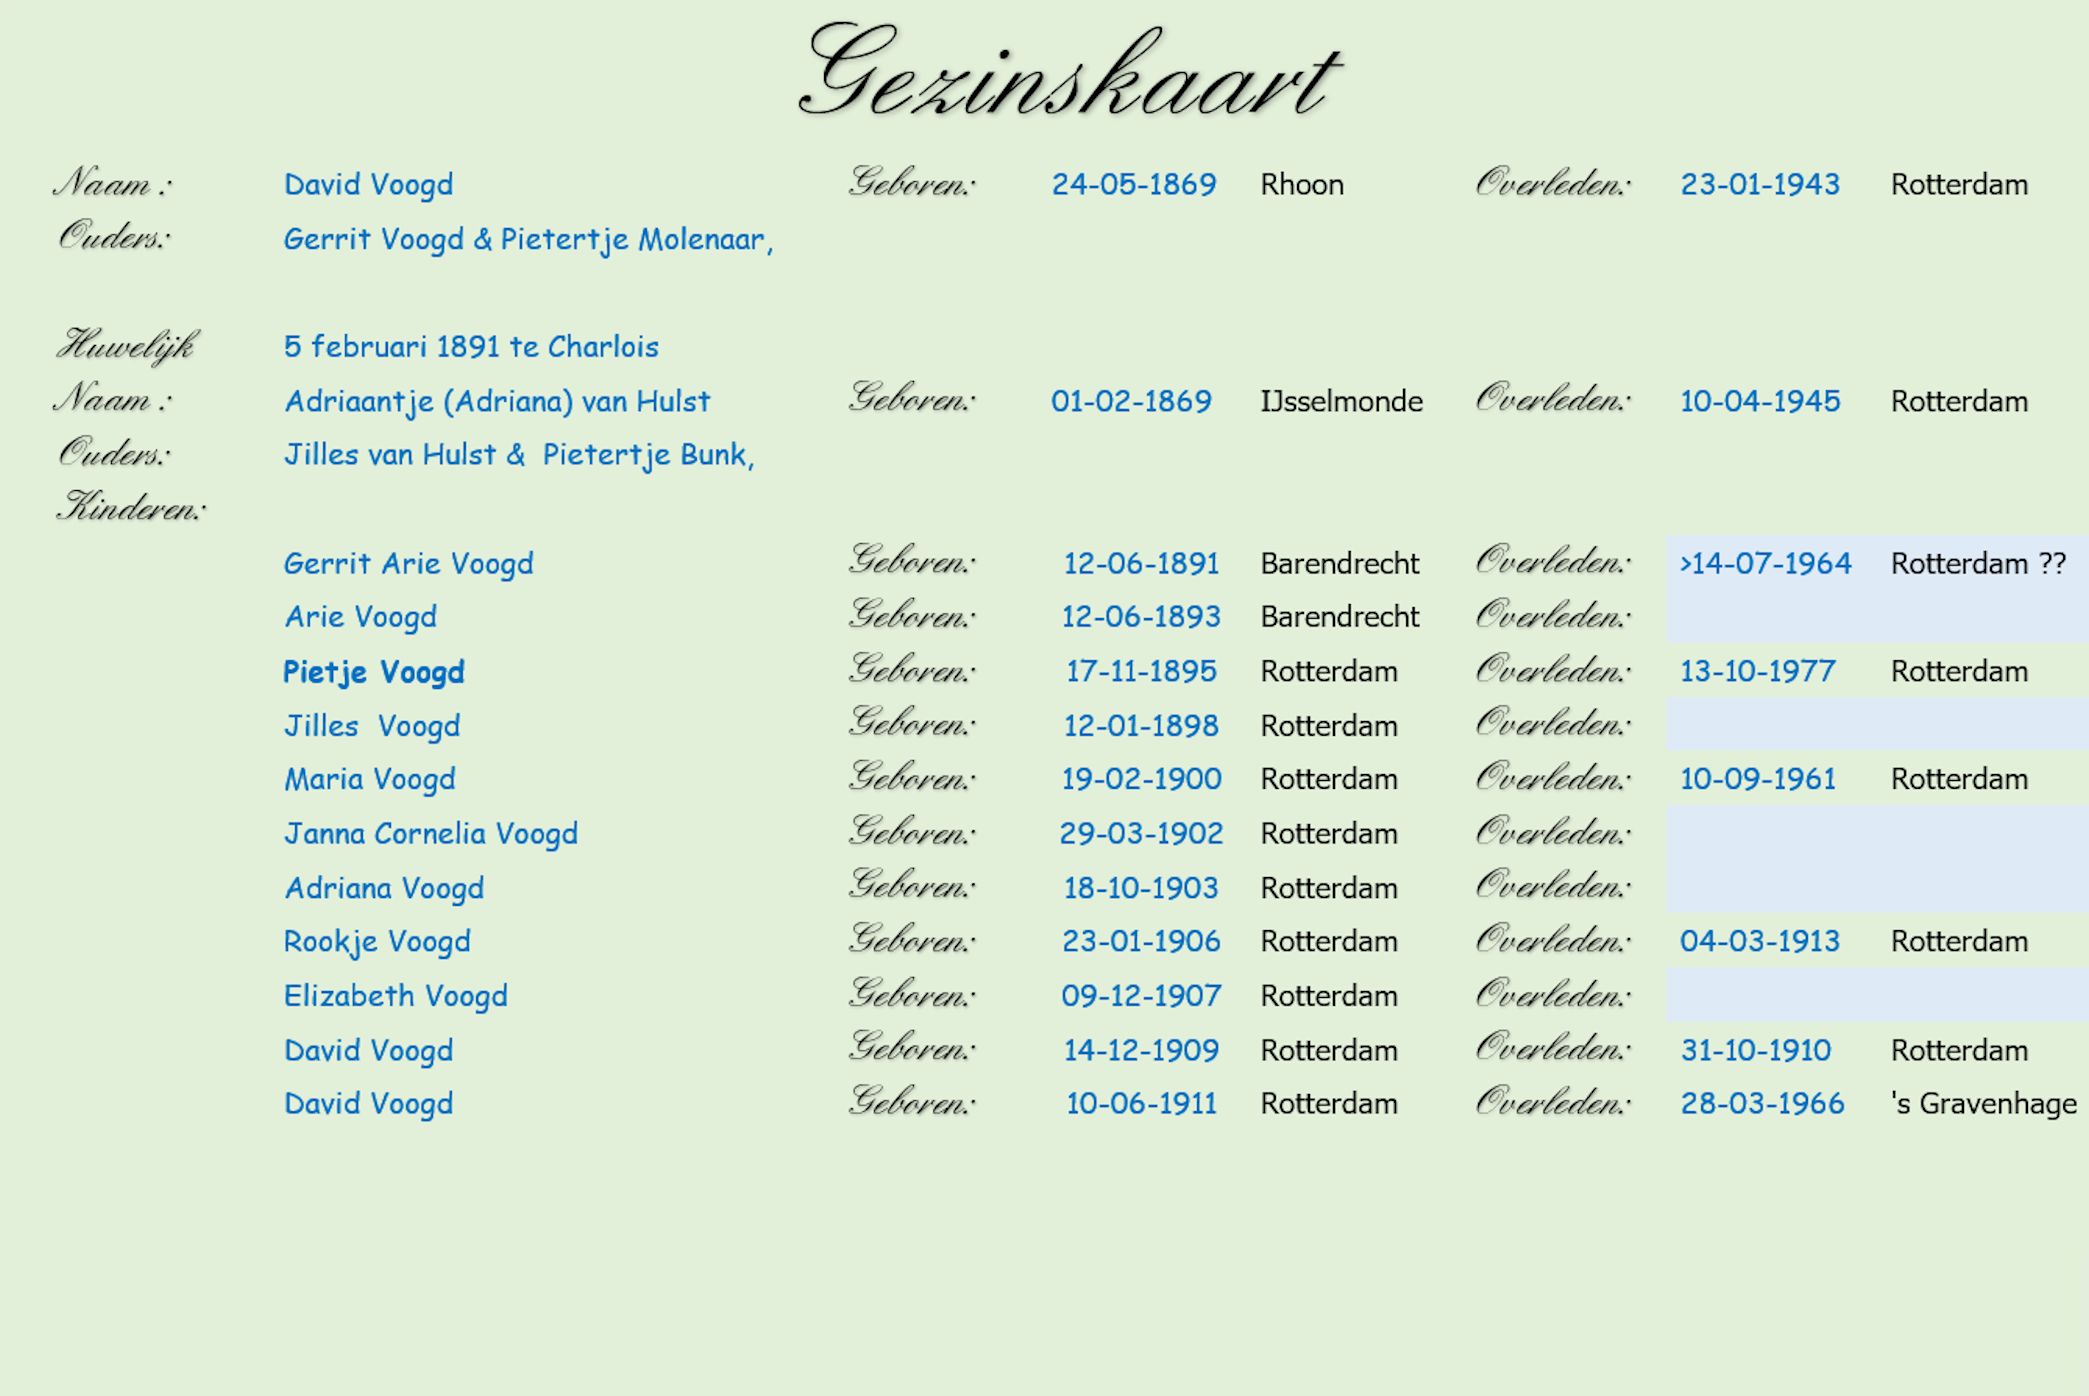Click death date 23-01-1943
Viewport: 2089px width, 1396px height.
click(1759, 184)
